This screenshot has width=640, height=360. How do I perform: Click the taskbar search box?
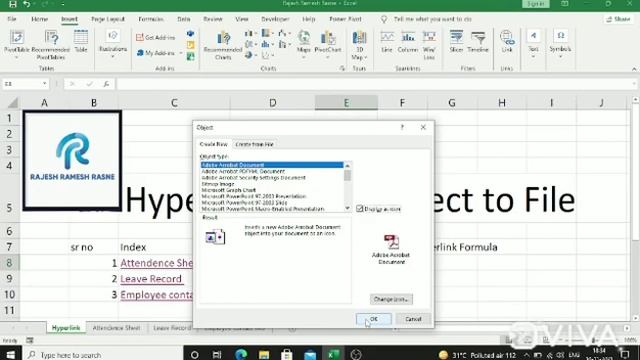point(104,355)
